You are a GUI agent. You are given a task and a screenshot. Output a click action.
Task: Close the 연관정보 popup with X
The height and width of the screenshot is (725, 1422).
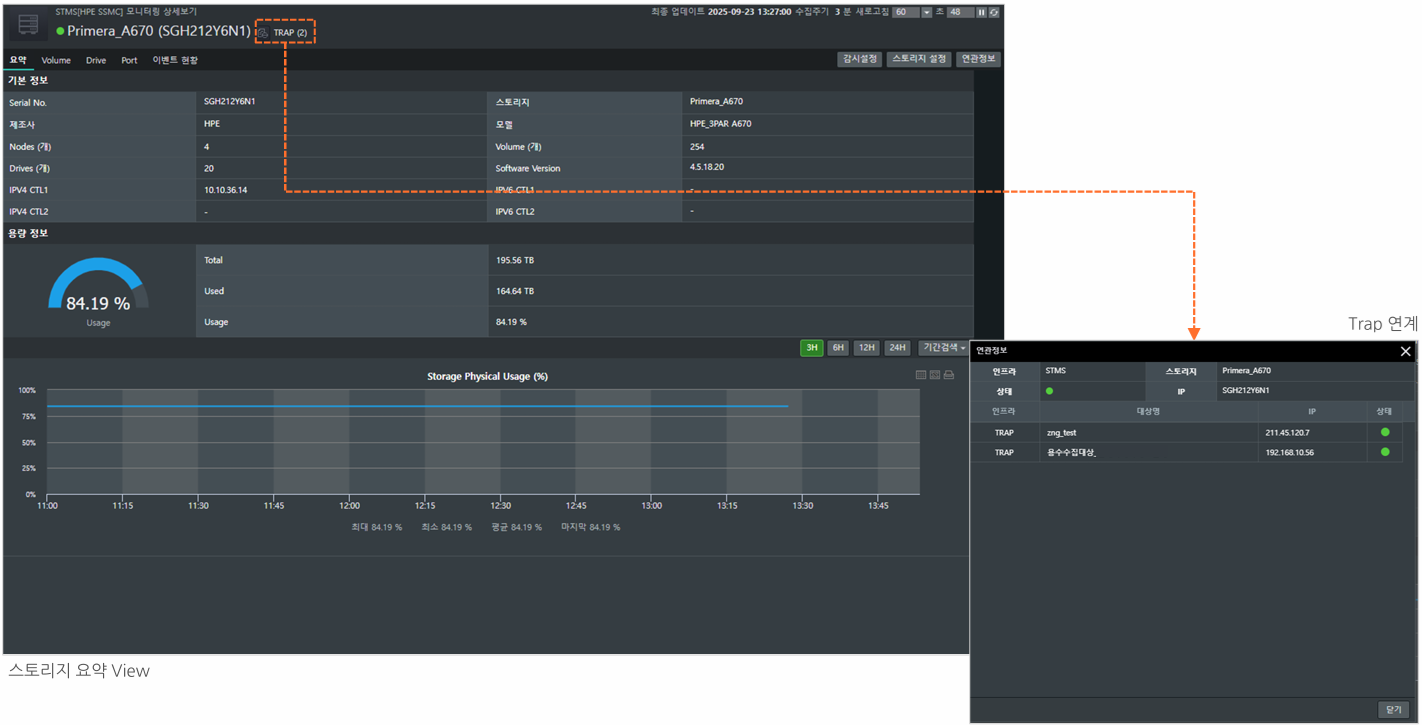point(1405,351)
